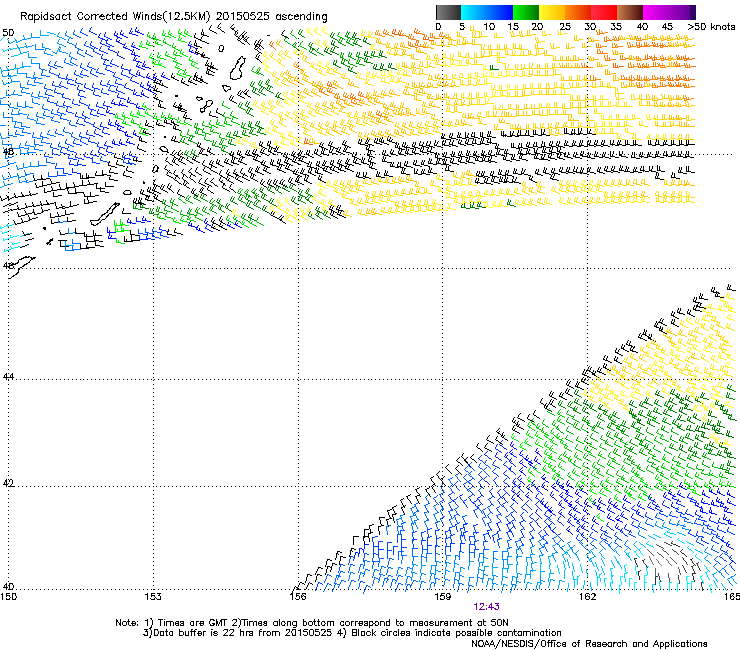Click the red 30-35 knots legend swatch

(604, 12)
